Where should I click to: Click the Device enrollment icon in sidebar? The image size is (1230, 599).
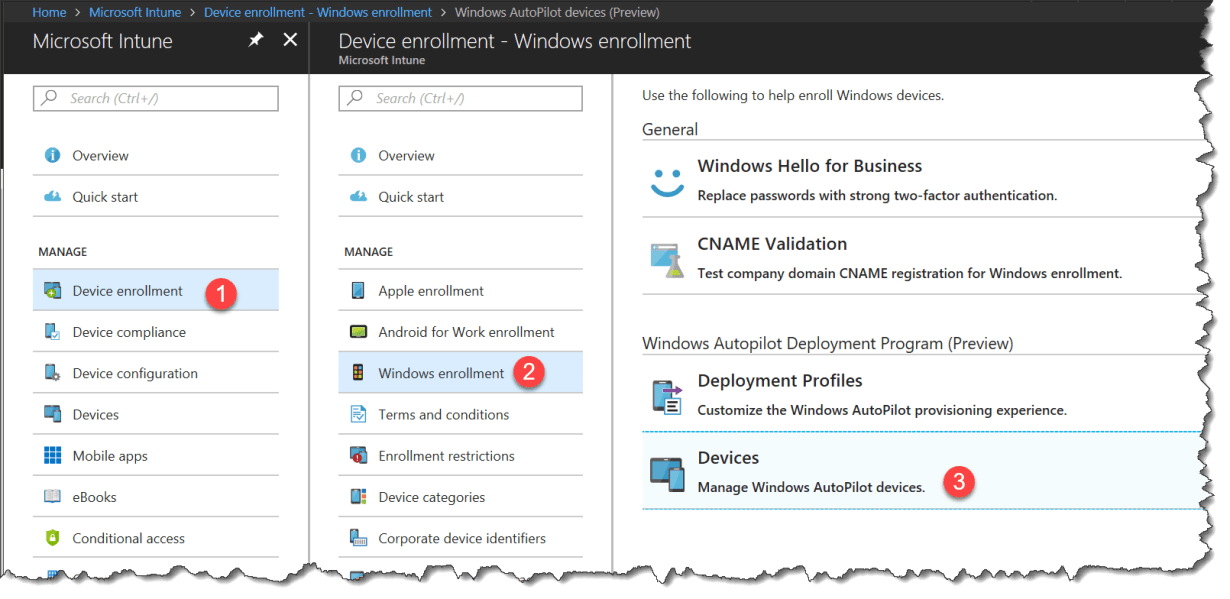[x=53, y=291]
